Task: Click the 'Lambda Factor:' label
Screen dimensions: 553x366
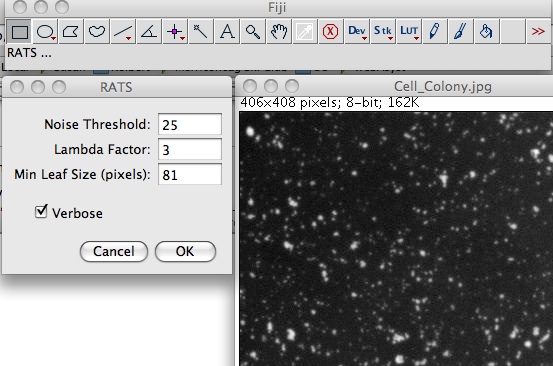Action: click(102, 150)
